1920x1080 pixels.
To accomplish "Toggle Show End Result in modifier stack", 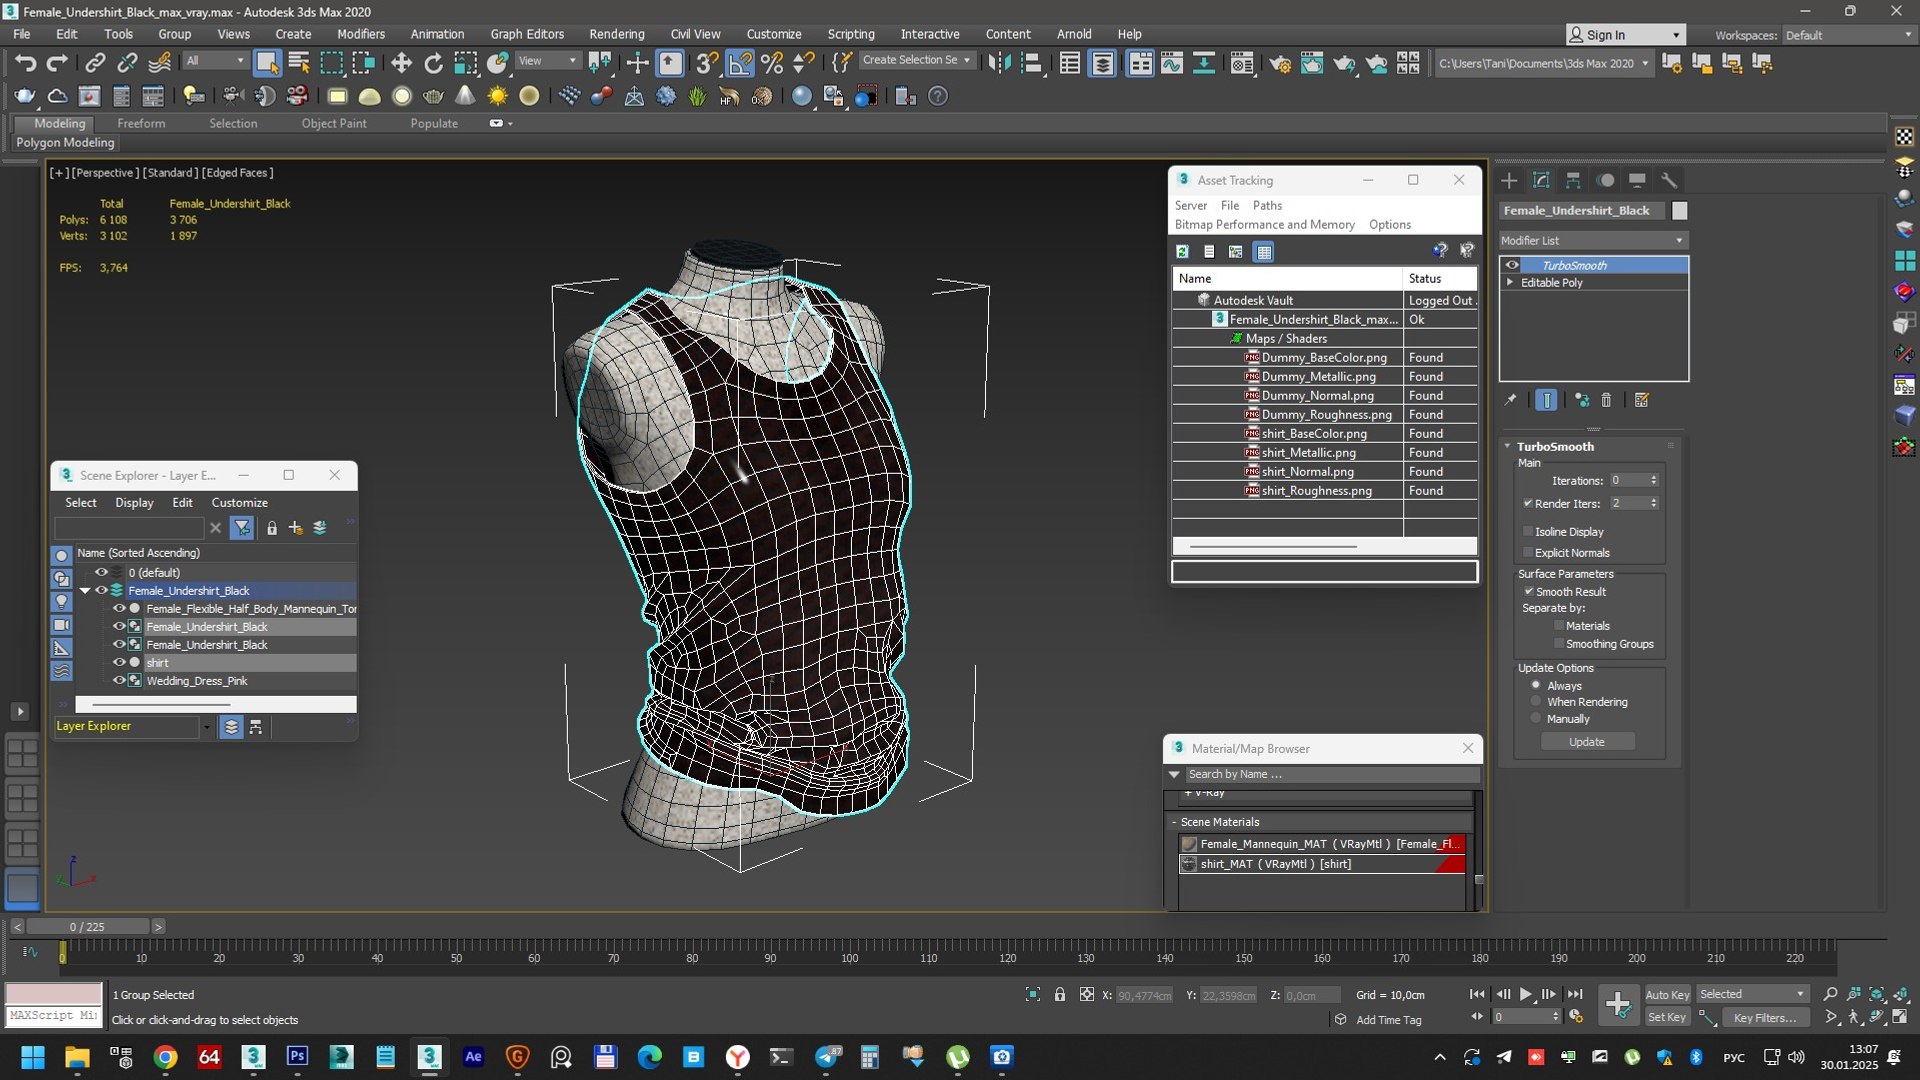I will (1546, 400).
